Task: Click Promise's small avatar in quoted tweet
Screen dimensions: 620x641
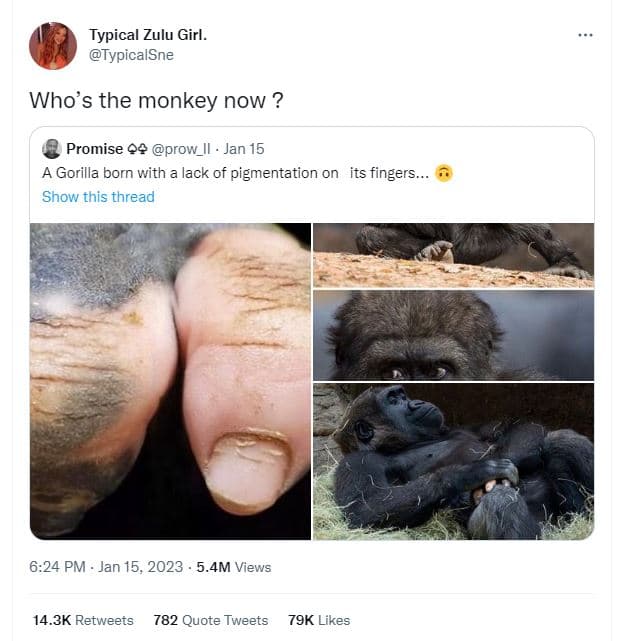Action: (52, 149)
